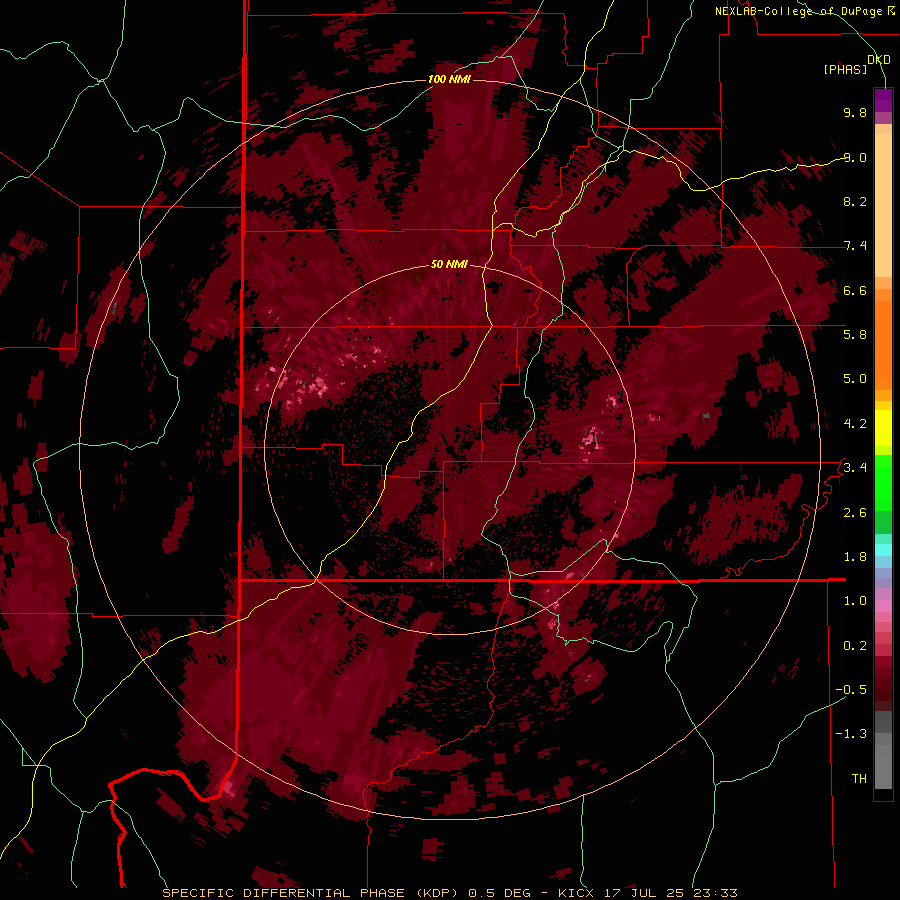900x900 pixels.
Task: Click the 9.8 legend value
Action: pyautogui.click(x=855, y=112)
